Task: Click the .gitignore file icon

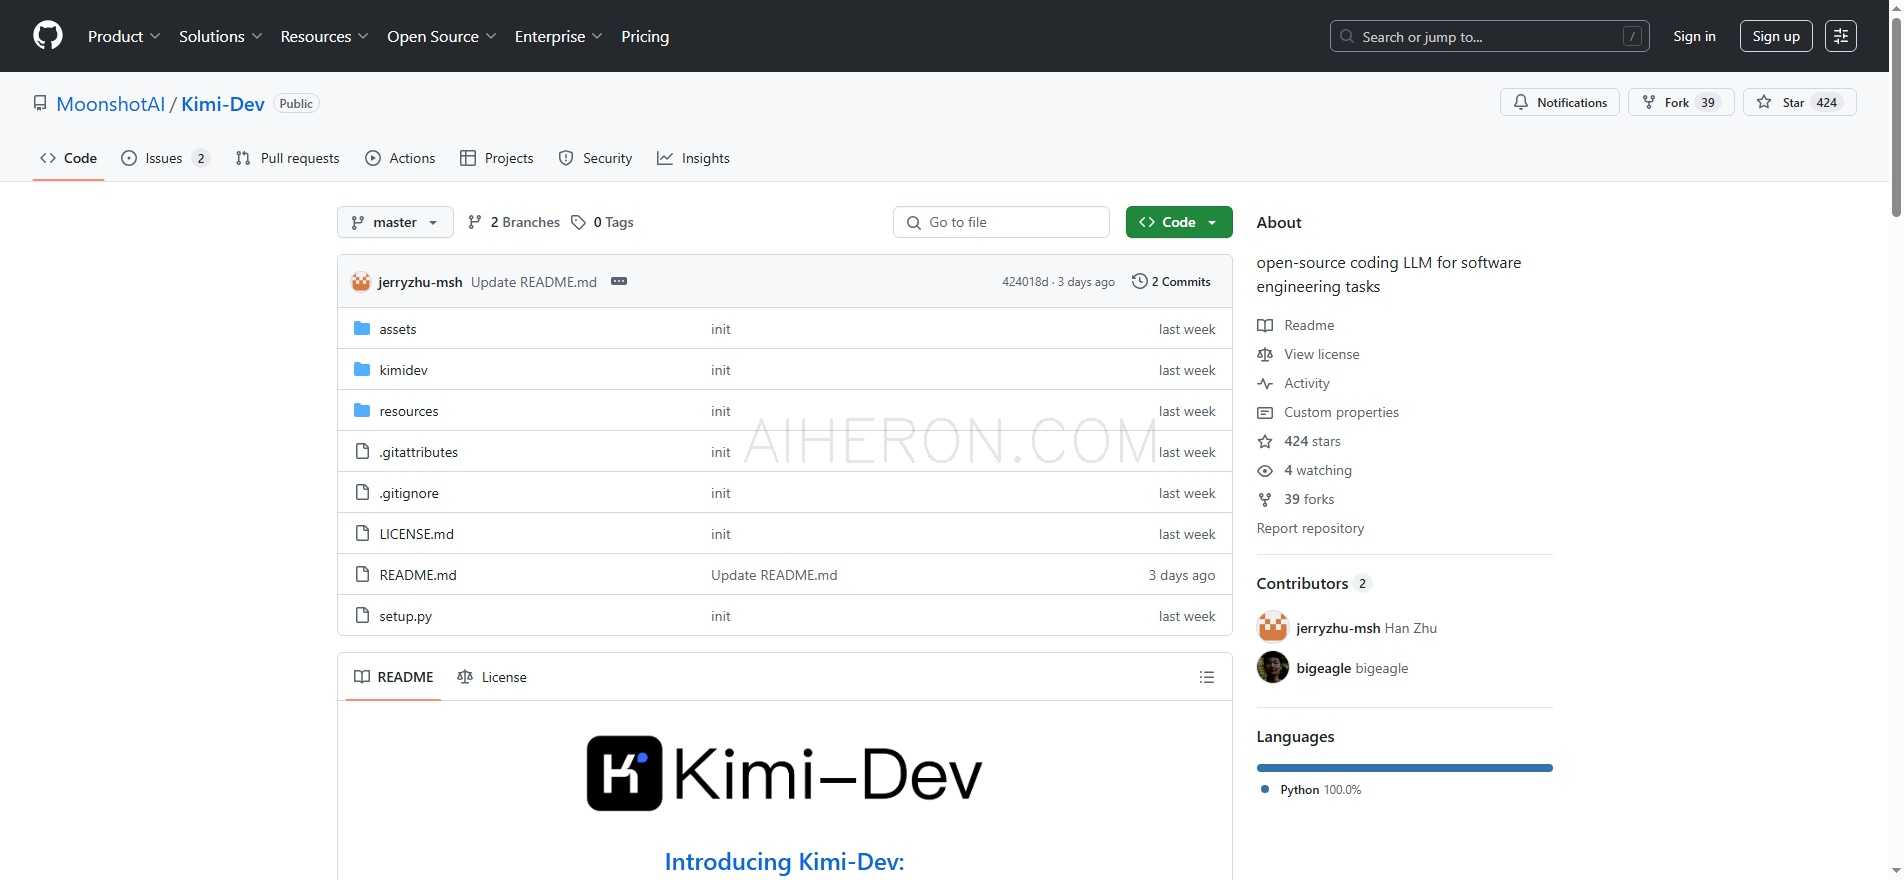Action: pos(363,493)
